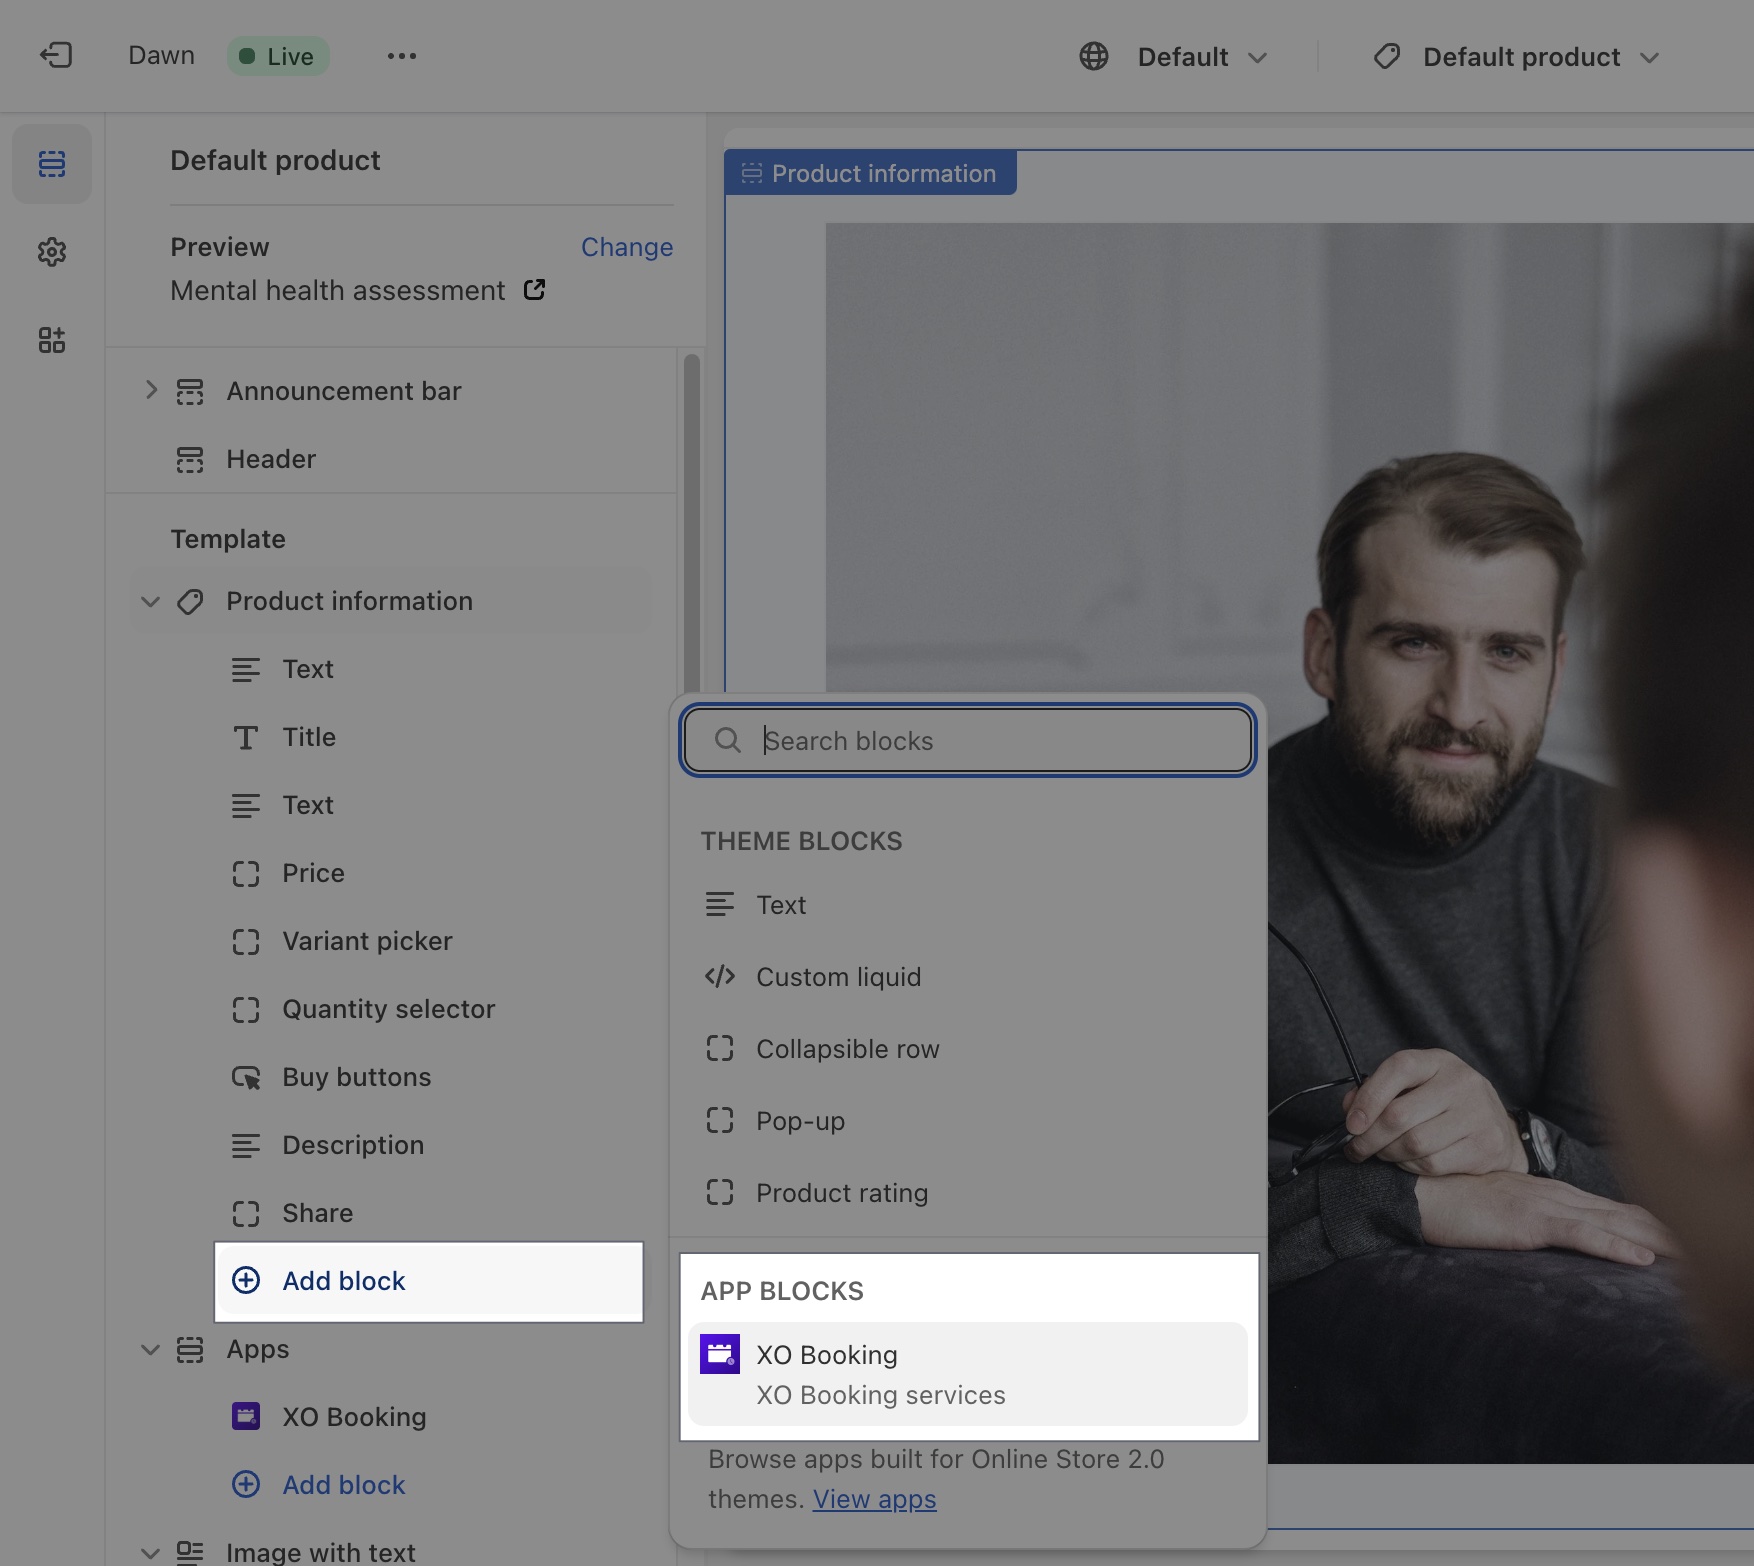
Task: Click the View apps link
Action: (x=874, y=1499)
